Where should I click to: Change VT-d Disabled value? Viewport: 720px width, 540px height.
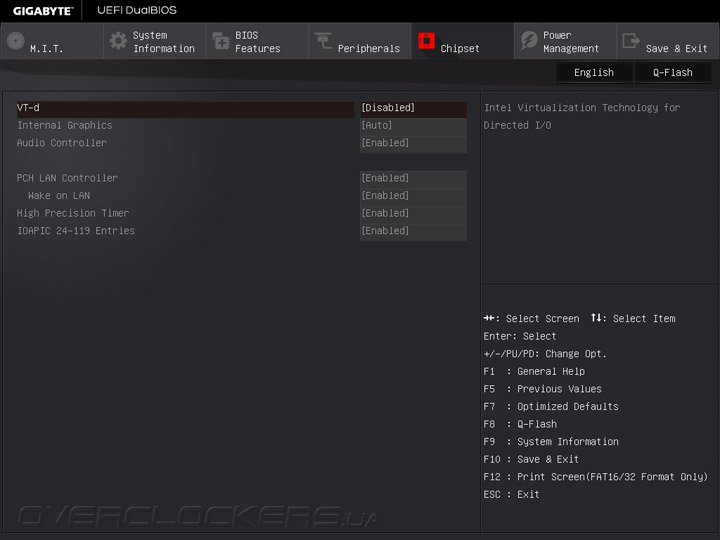point(413,108)
